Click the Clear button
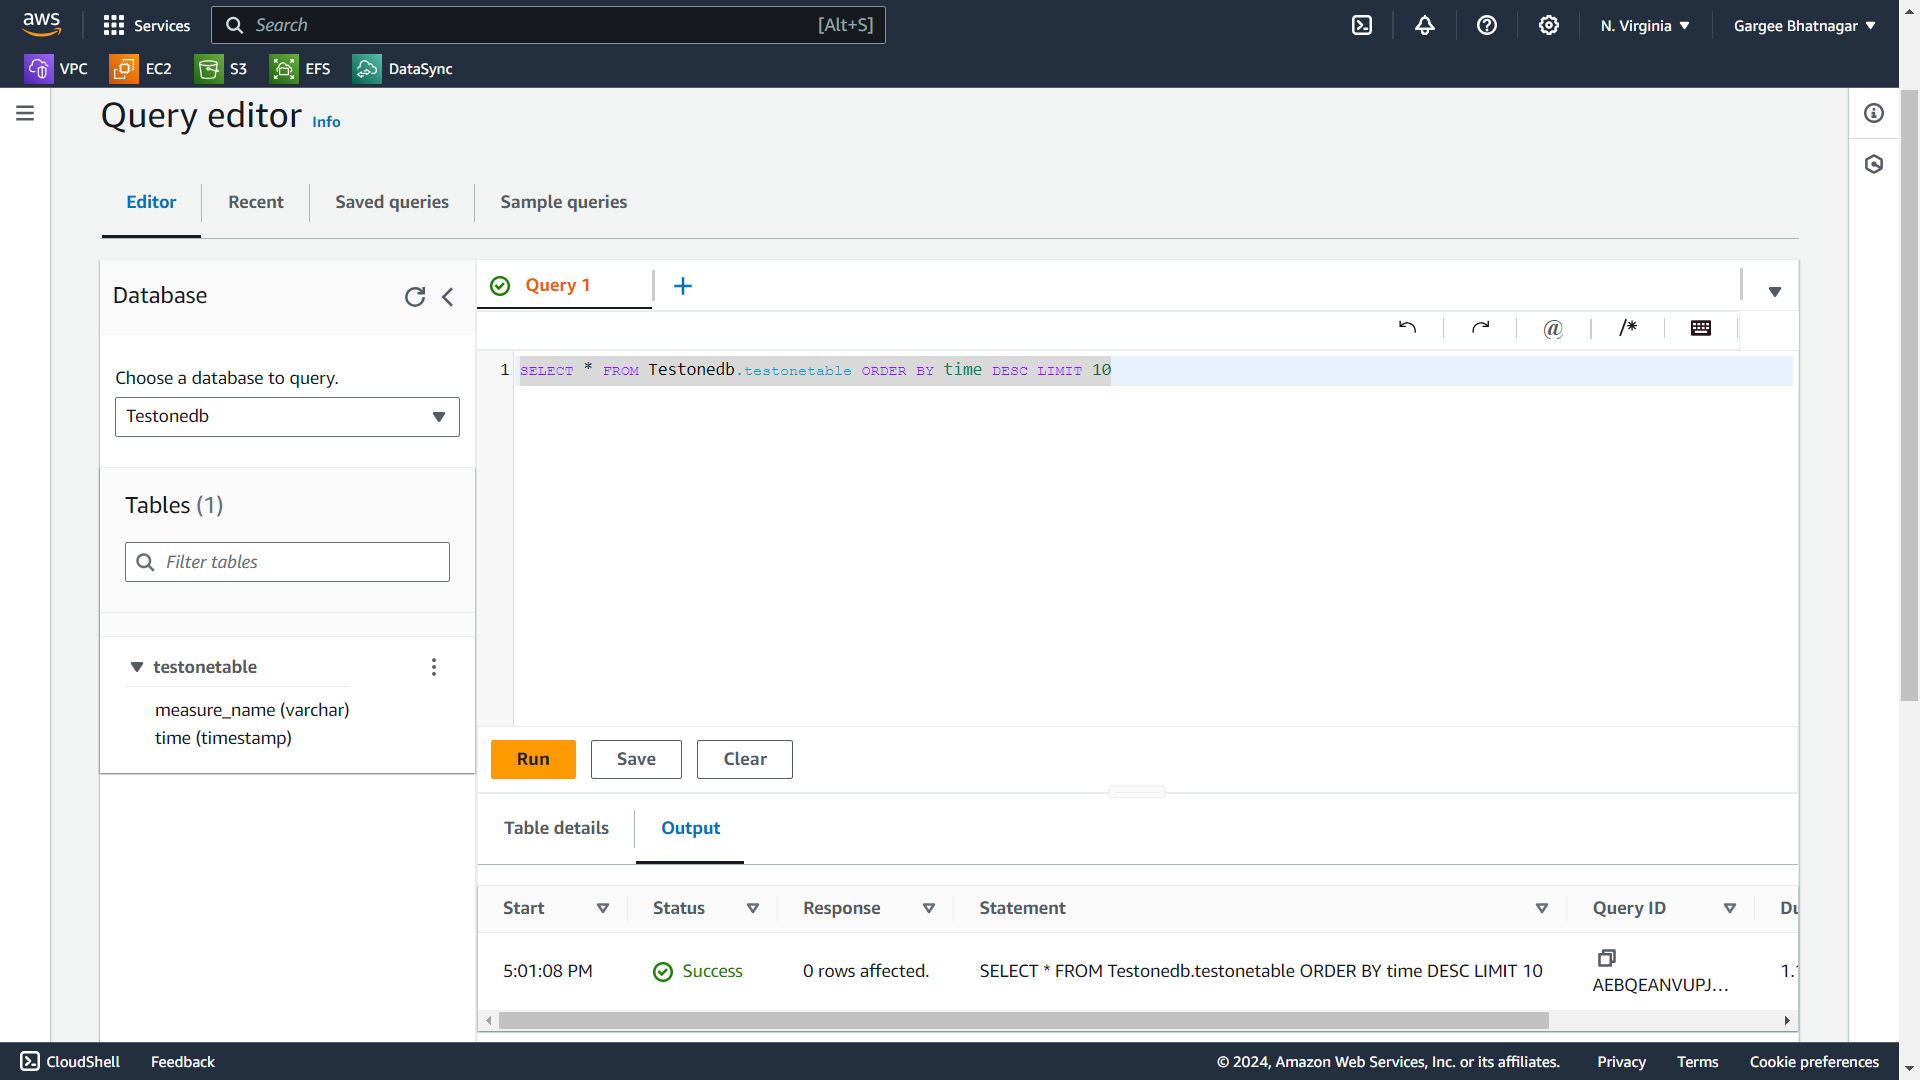This screenshot has height=1080, width=1920. pyautogui.click(x=745, y=760)
